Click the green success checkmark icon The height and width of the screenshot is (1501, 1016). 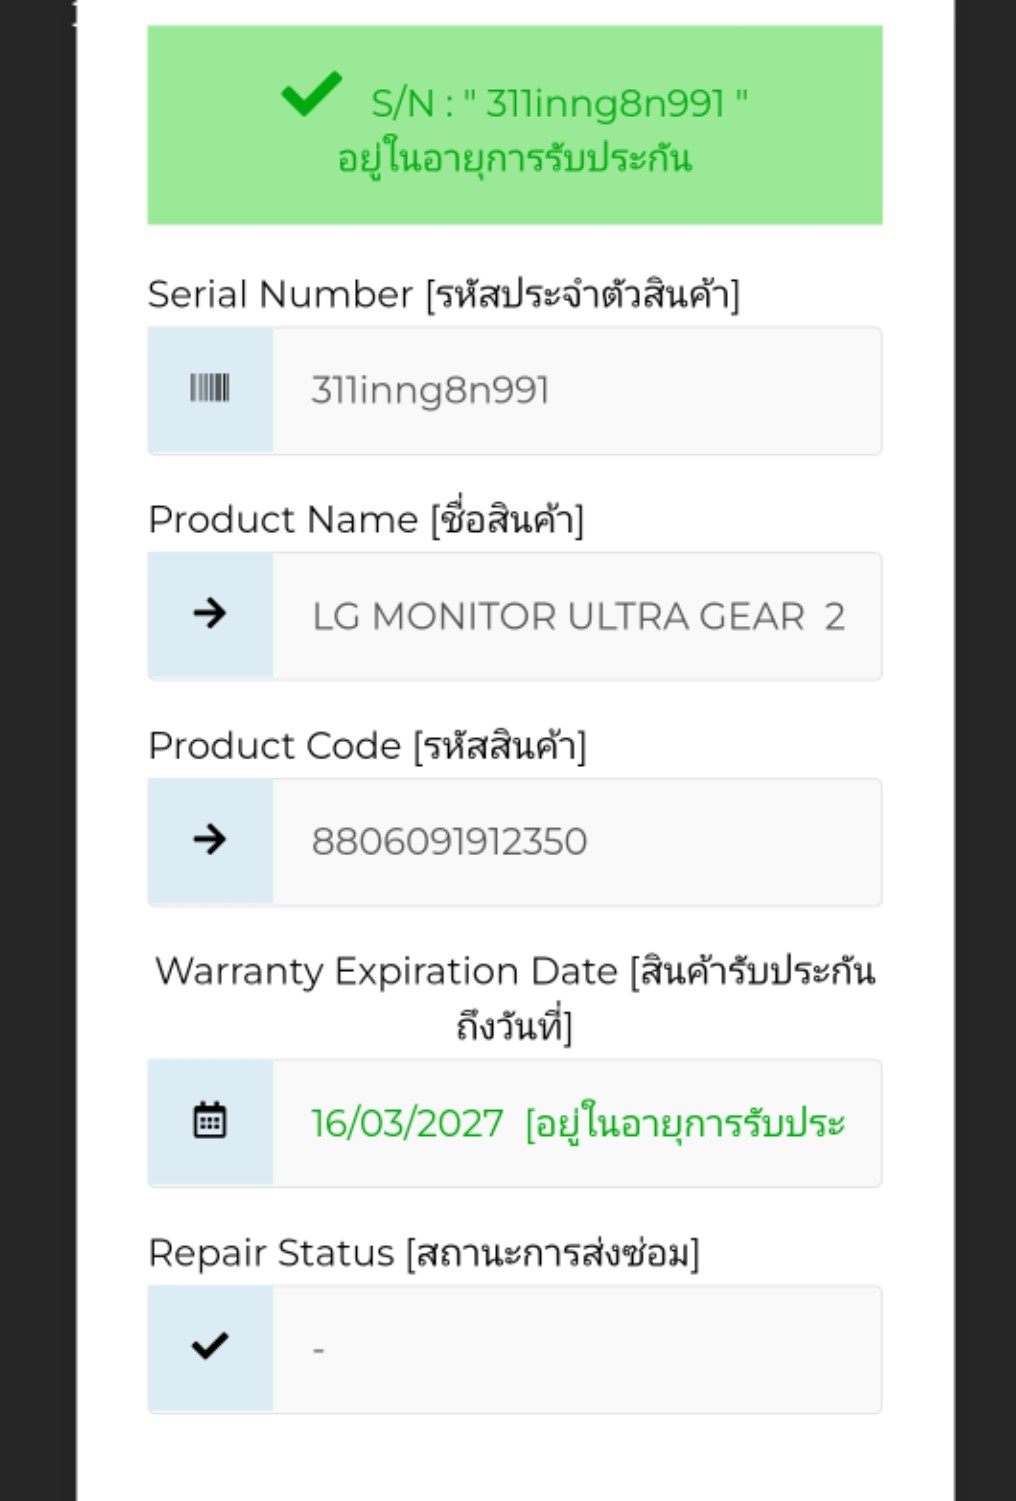tap(312, 94)
